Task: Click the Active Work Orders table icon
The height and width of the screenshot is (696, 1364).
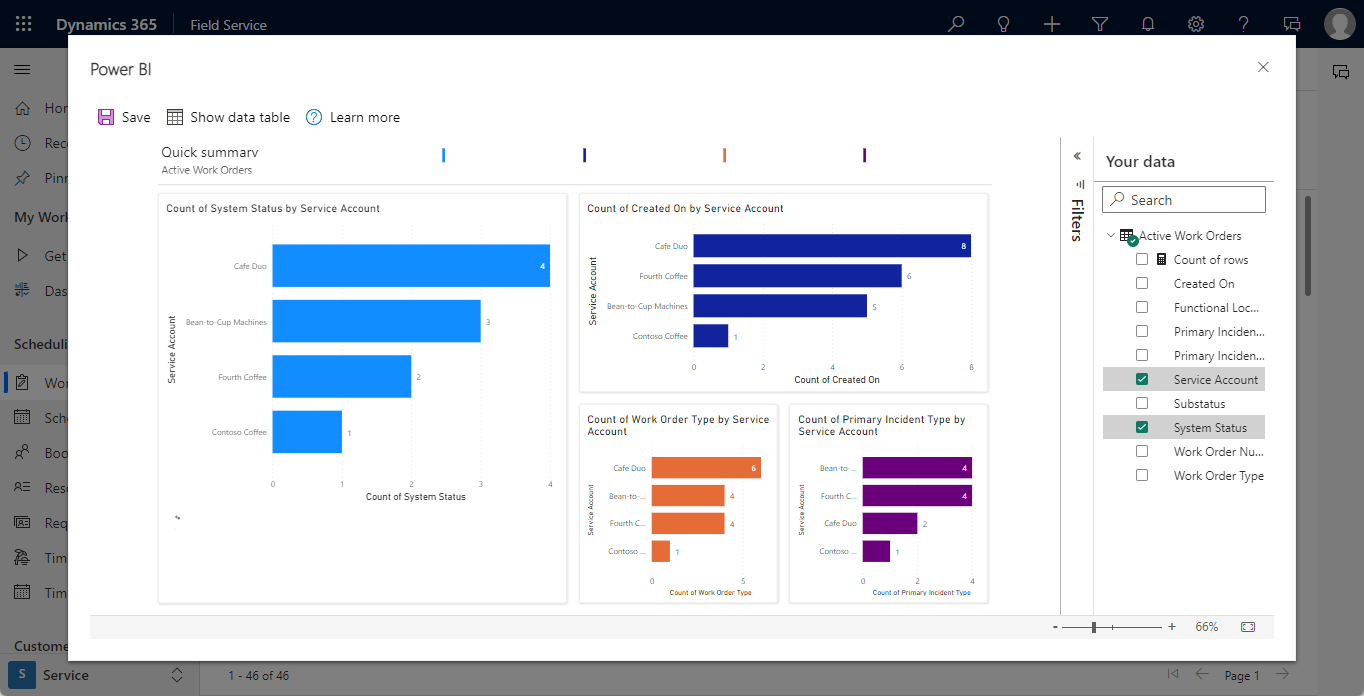Action: pos(1127,237)
